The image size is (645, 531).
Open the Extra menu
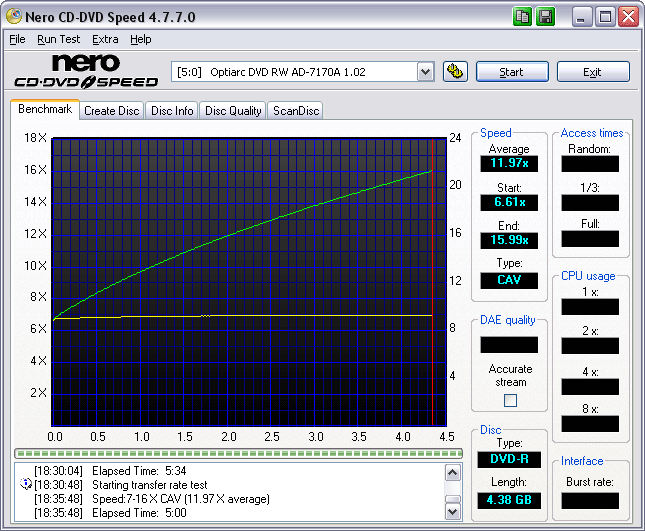[x=105, y=39]
